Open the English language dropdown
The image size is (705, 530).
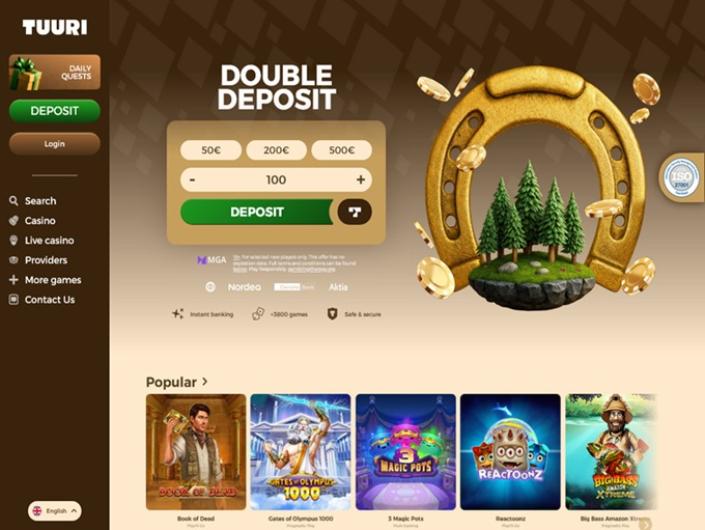(55, 511)
